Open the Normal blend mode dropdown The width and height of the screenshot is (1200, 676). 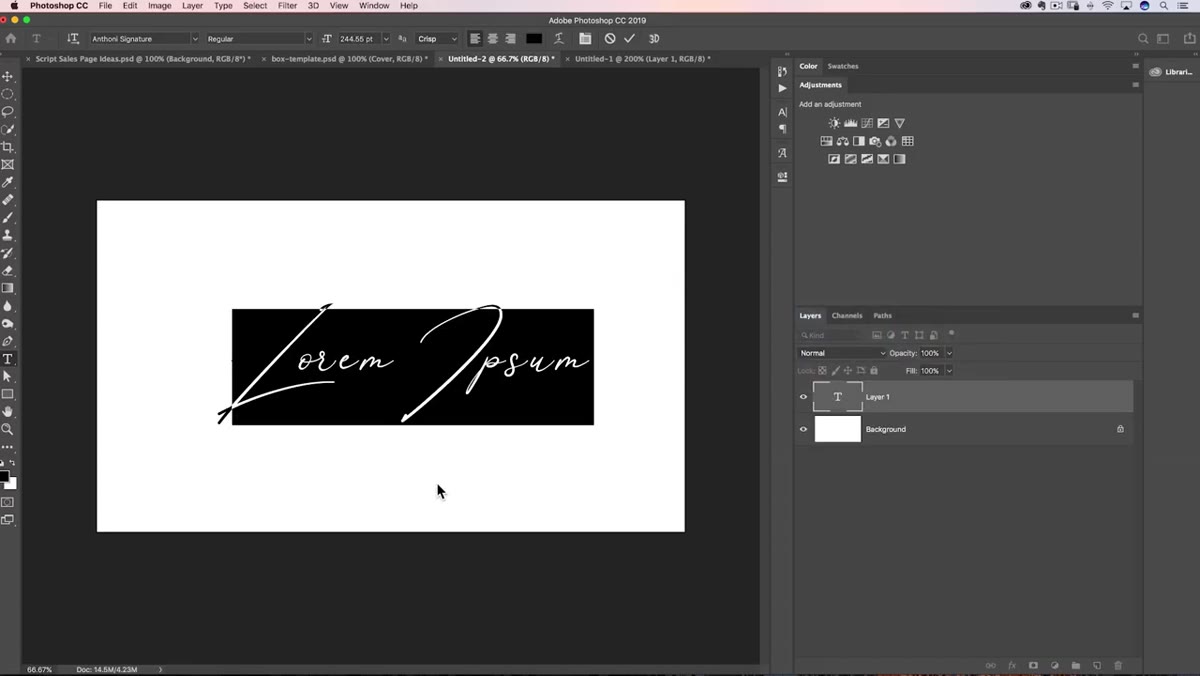(x=842, y=353)
